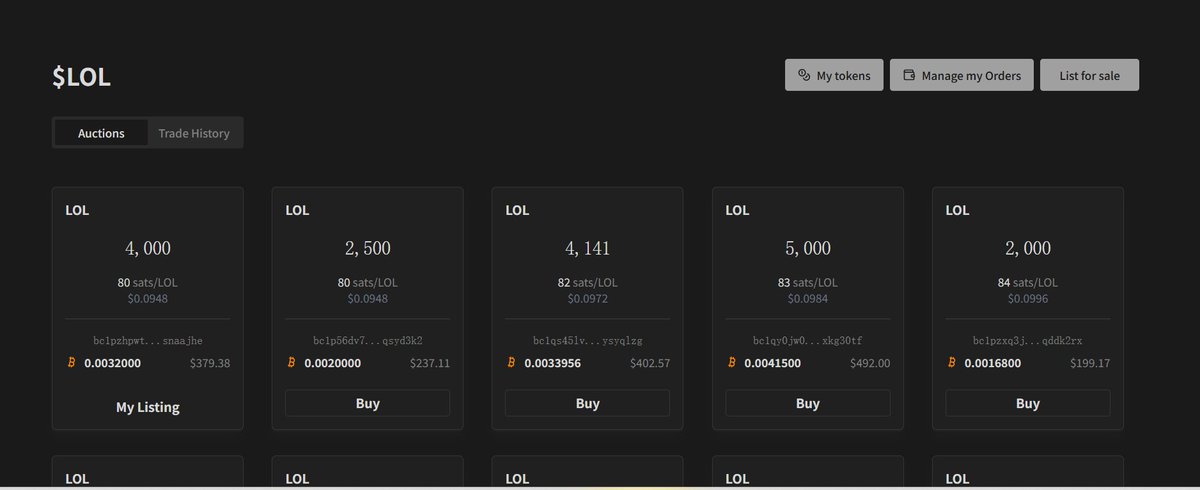Click My Listing on the 4,000 LOL card
This screenshot has width=1200, height=490.
(x=148, y=407)
